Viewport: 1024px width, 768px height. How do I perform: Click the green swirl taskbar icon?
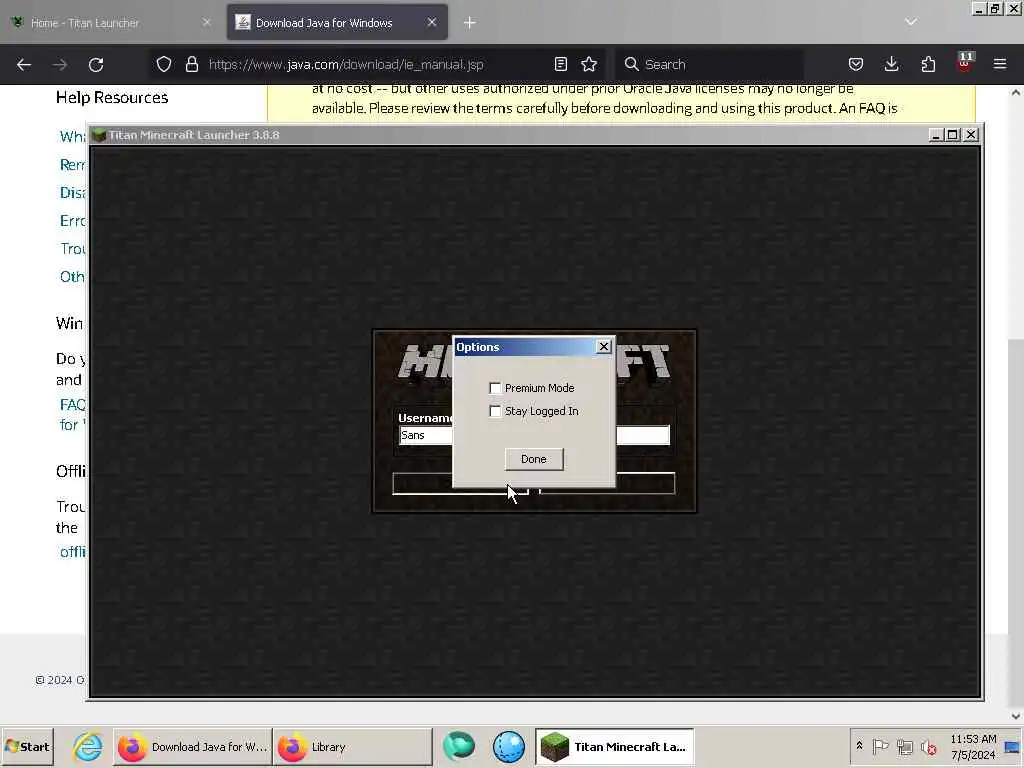(x=459, y=746)
